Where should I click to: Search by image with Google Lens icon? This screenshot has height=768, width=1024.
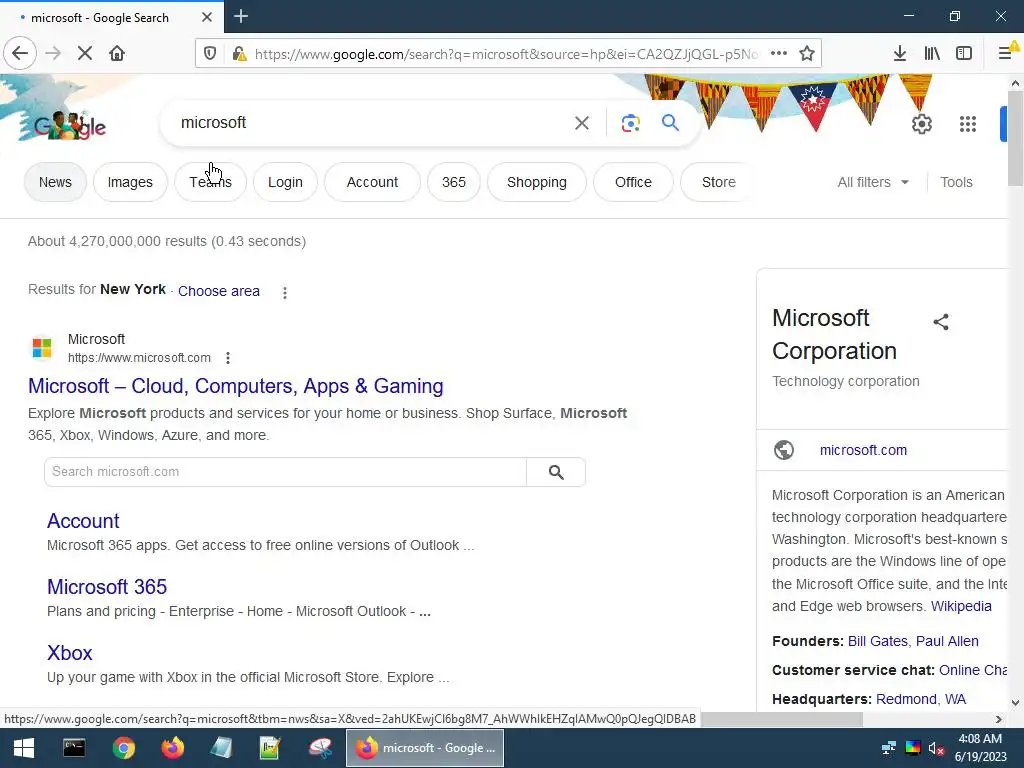pyautogui.click(x=631, y=123)
